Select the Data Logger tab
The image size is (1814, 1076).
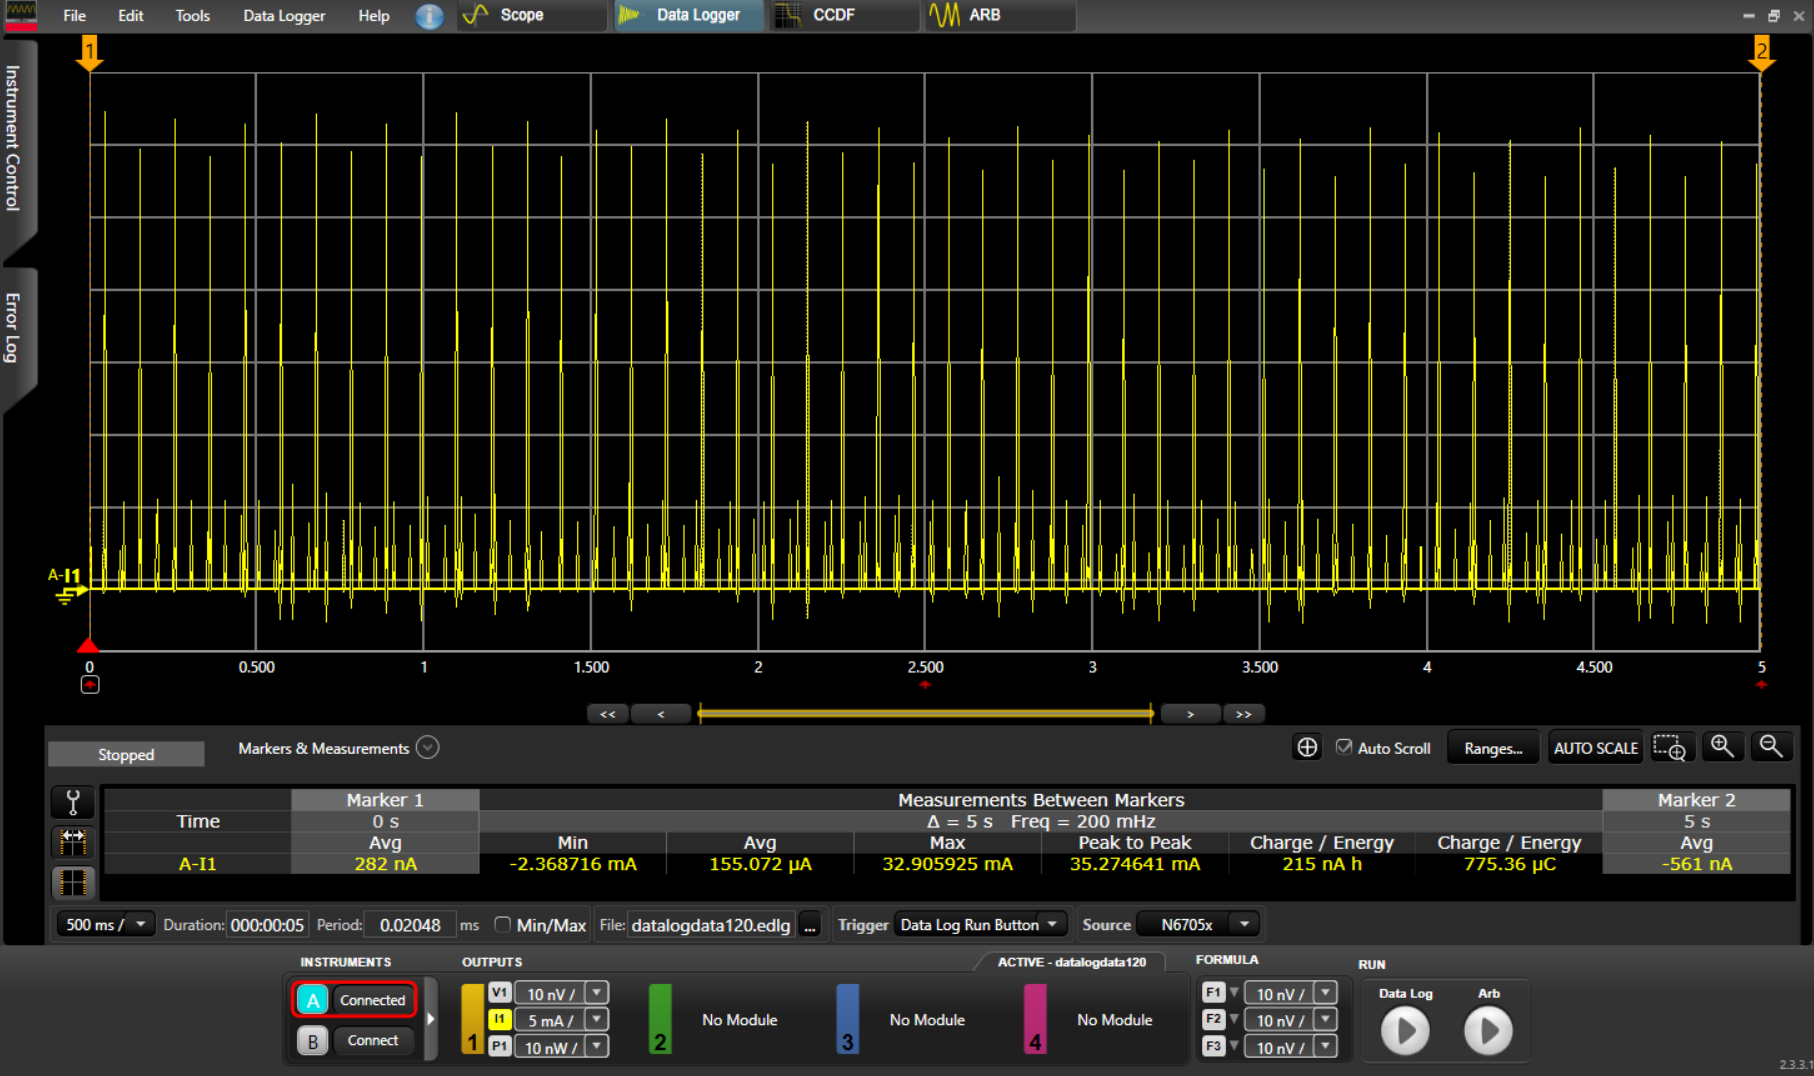pyautogui.click(x=688, y=15)
